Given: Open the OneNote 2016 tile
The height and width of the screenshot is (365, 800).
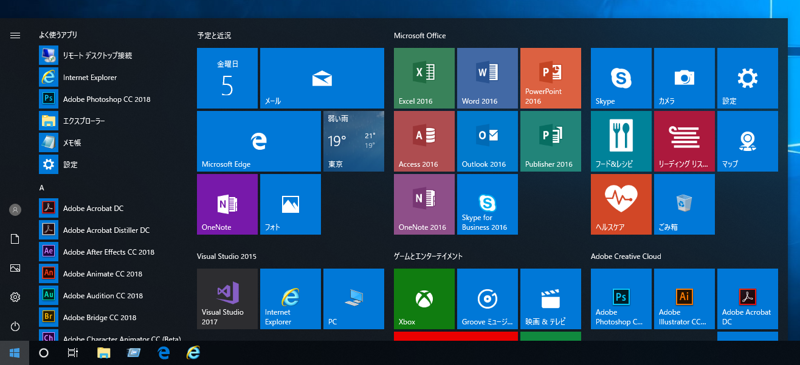Looking at the screenshot, I should (x=424, y=204).
